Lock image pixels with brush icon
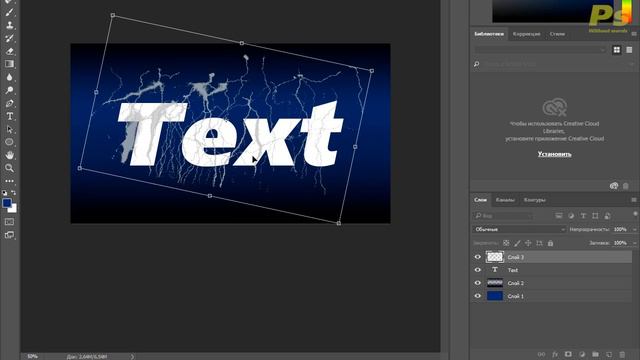The image size is (640, 360). coord(517,243)
